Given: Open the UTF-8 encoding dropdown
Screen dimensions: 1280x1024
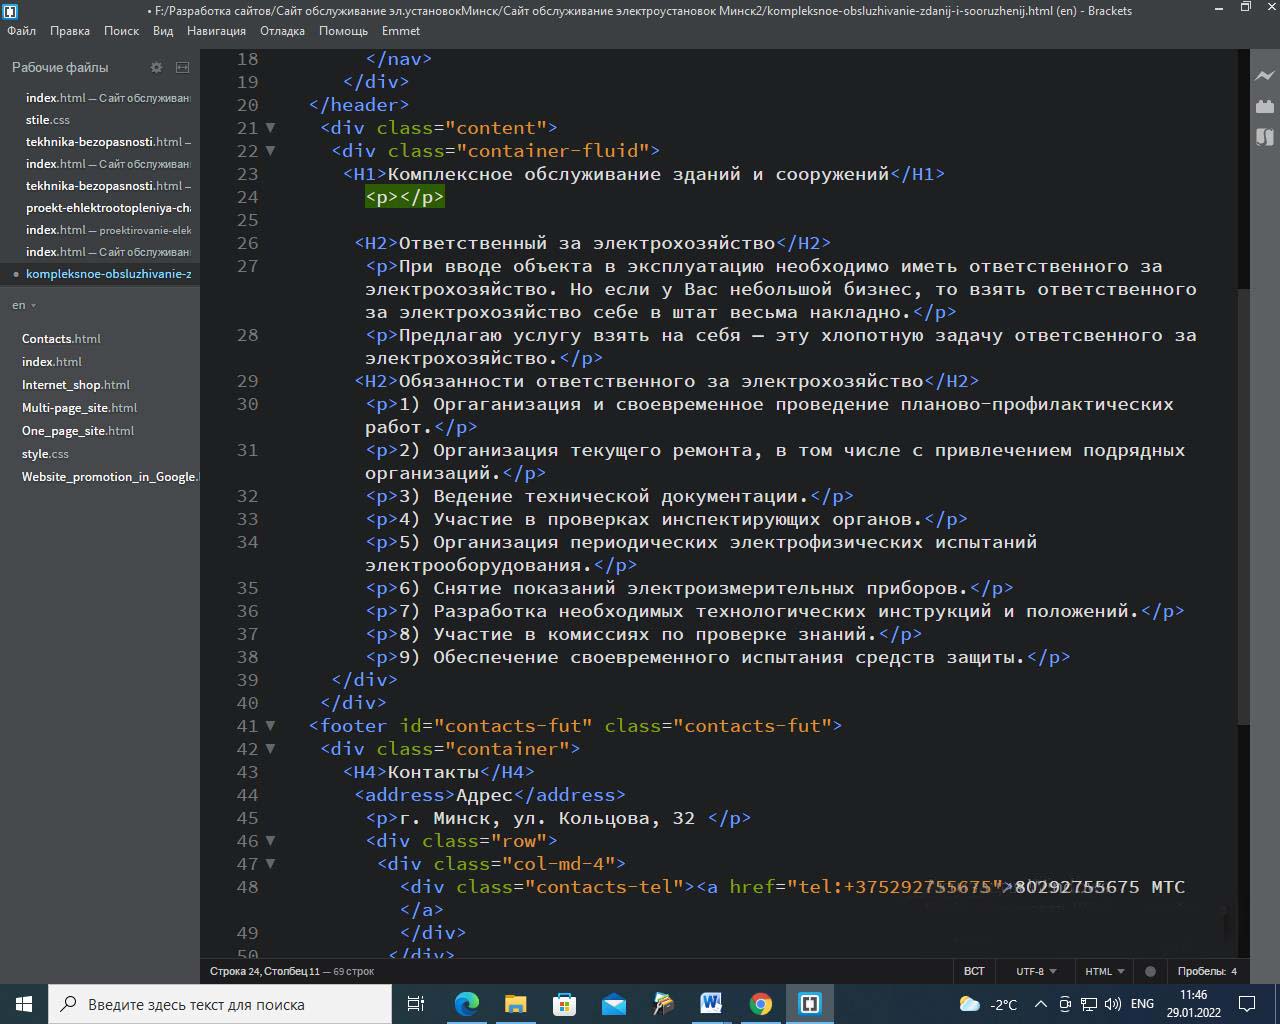Looking at the screenshot, I should click(1036, 971).
